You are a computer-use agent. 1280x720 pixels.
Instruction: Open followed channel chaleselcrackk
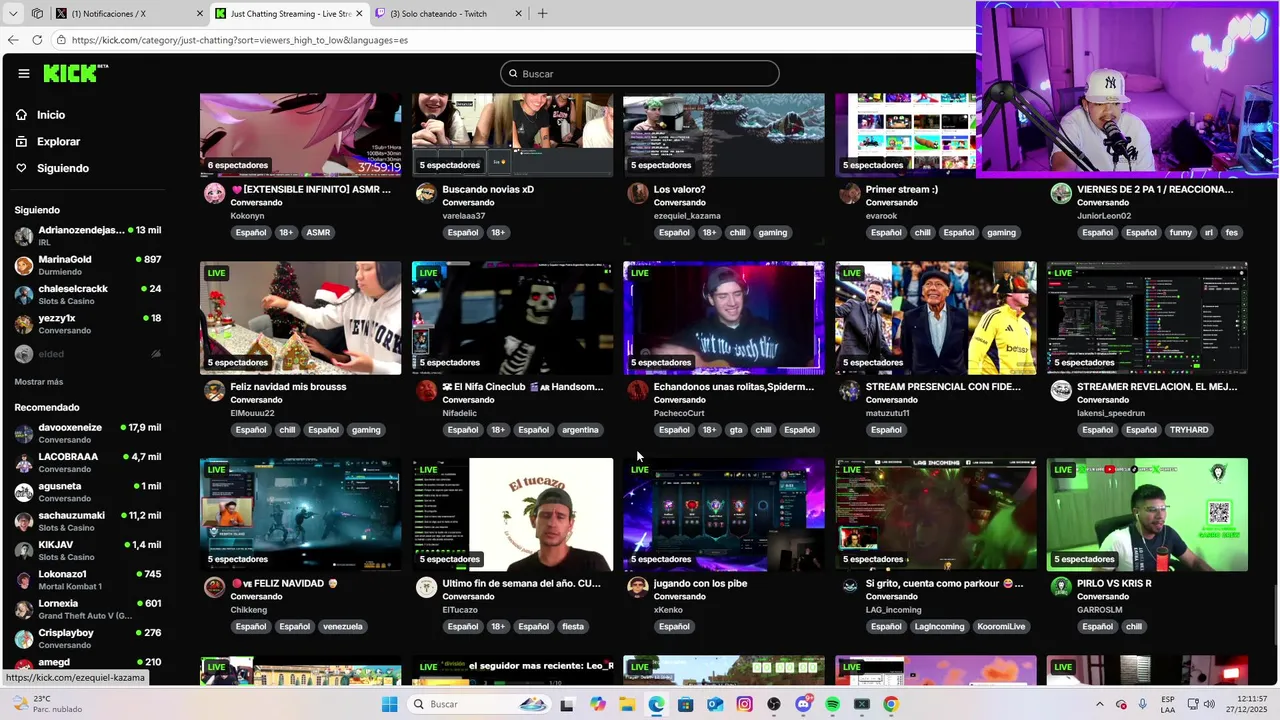[x=88, y=294]
